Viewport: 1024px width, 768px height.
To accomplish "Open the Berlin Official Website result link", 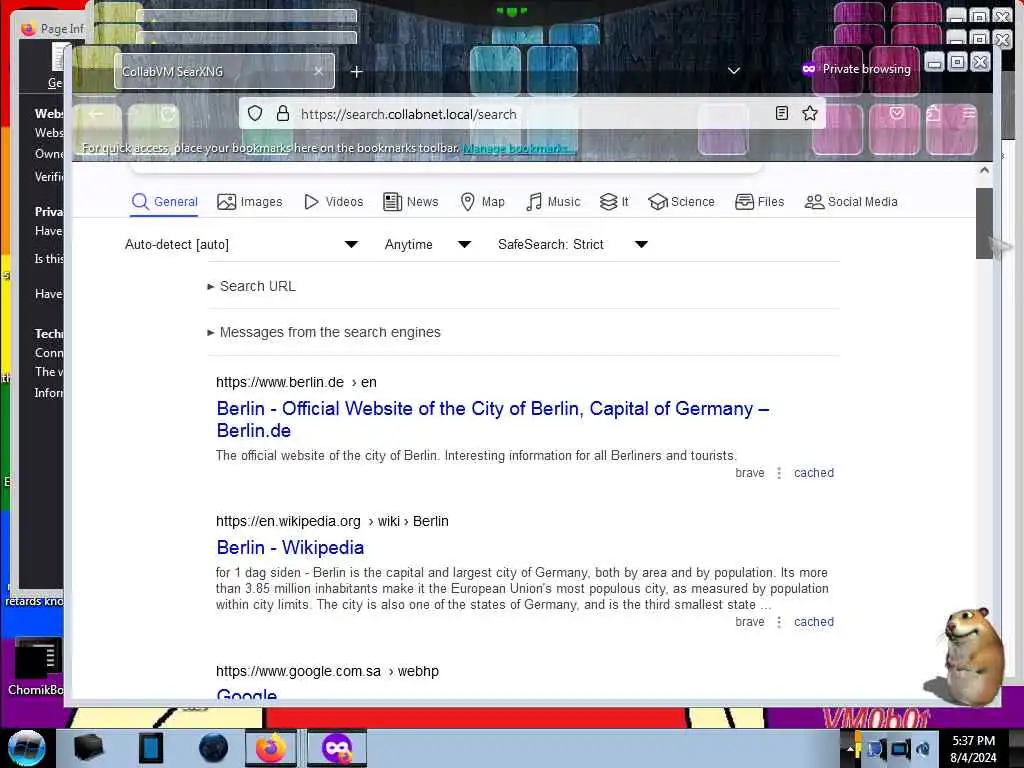I will click(x=492, y=419).
